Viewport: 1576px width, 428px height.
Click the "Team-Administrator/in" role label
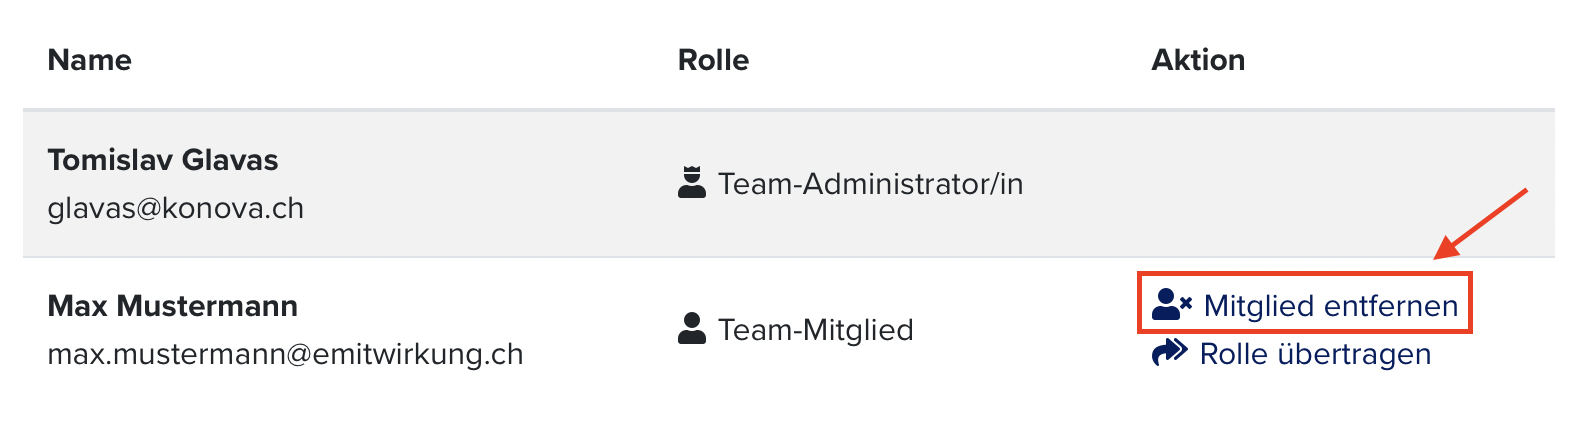871,184
